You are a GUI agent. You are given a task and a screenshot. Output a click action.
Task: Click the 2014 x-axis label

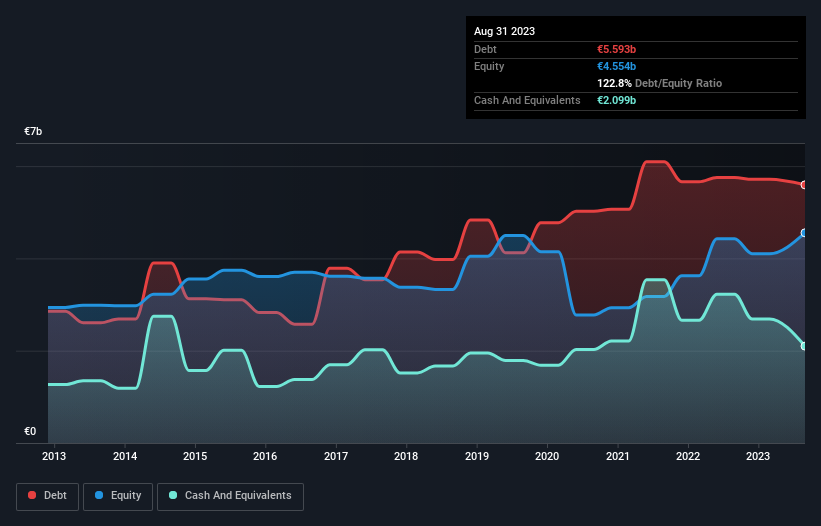pyautogui.click(x=125, y=456)
